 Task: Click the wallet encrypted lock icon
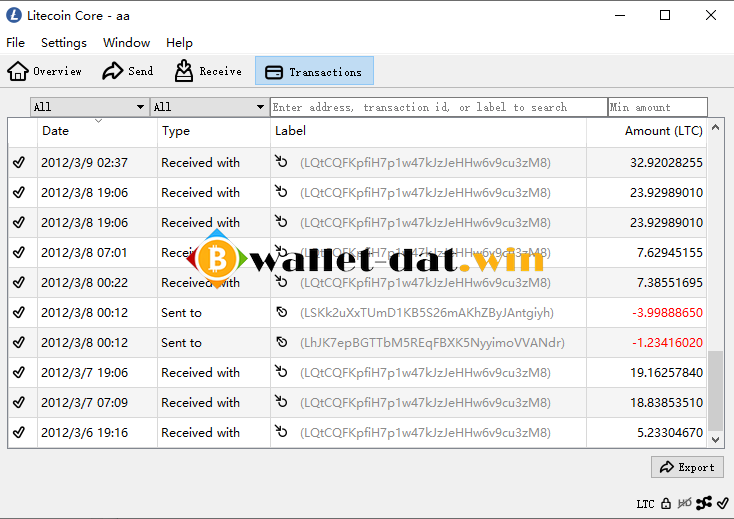tap(666, 504)
